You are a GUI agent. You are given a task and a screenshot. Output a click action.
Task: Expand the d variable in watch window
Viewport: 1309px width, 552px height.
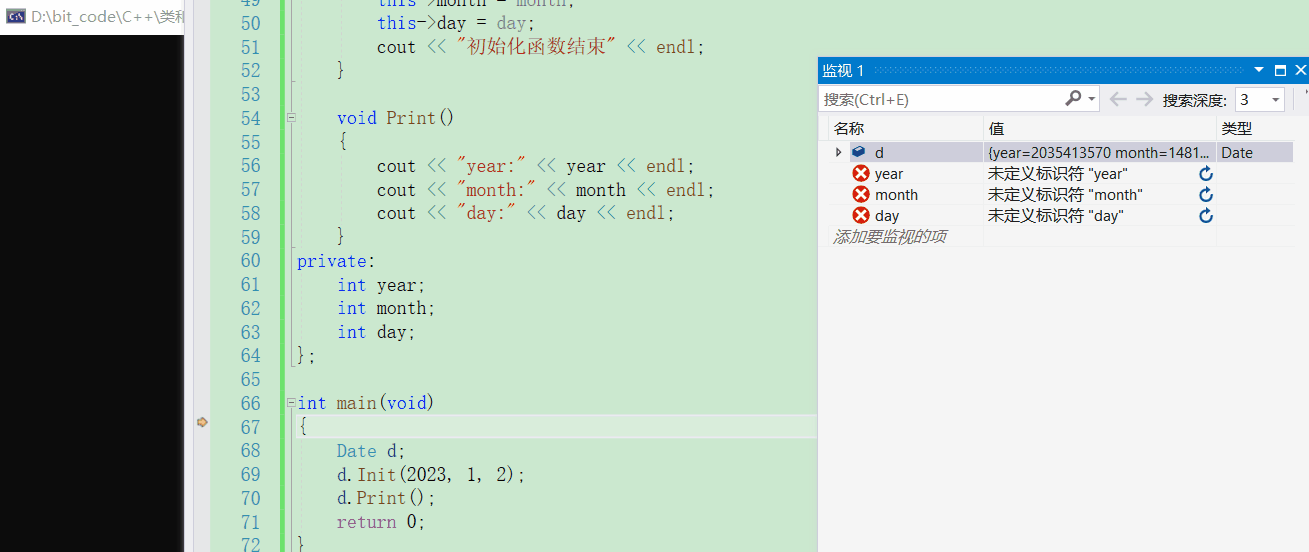[838, 152]
